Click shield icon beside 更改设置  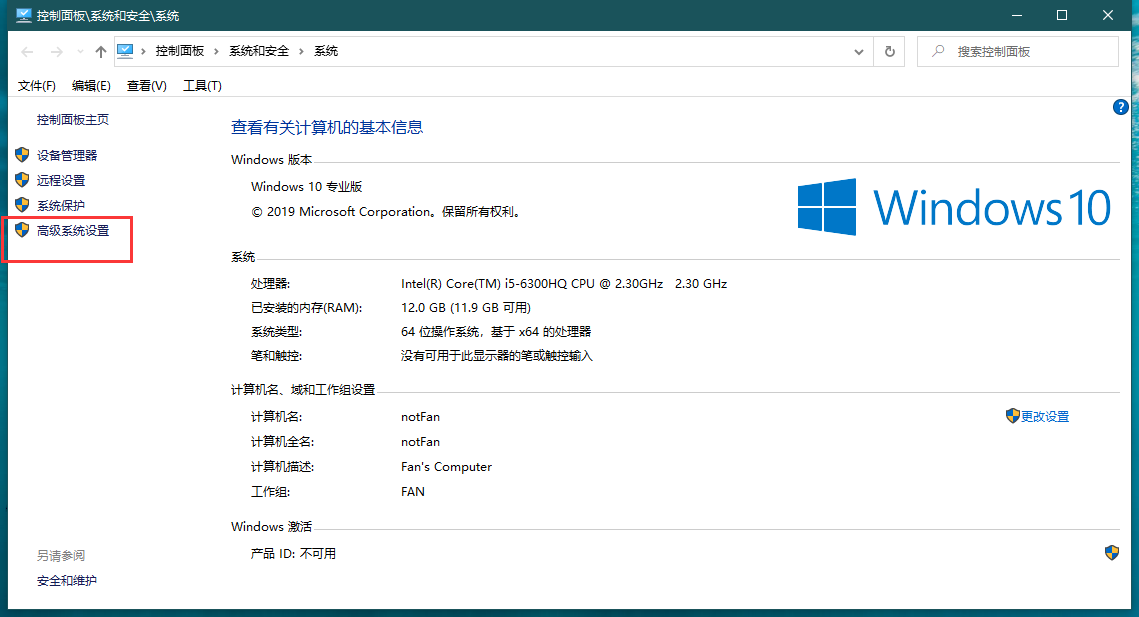pos(1013,416)
